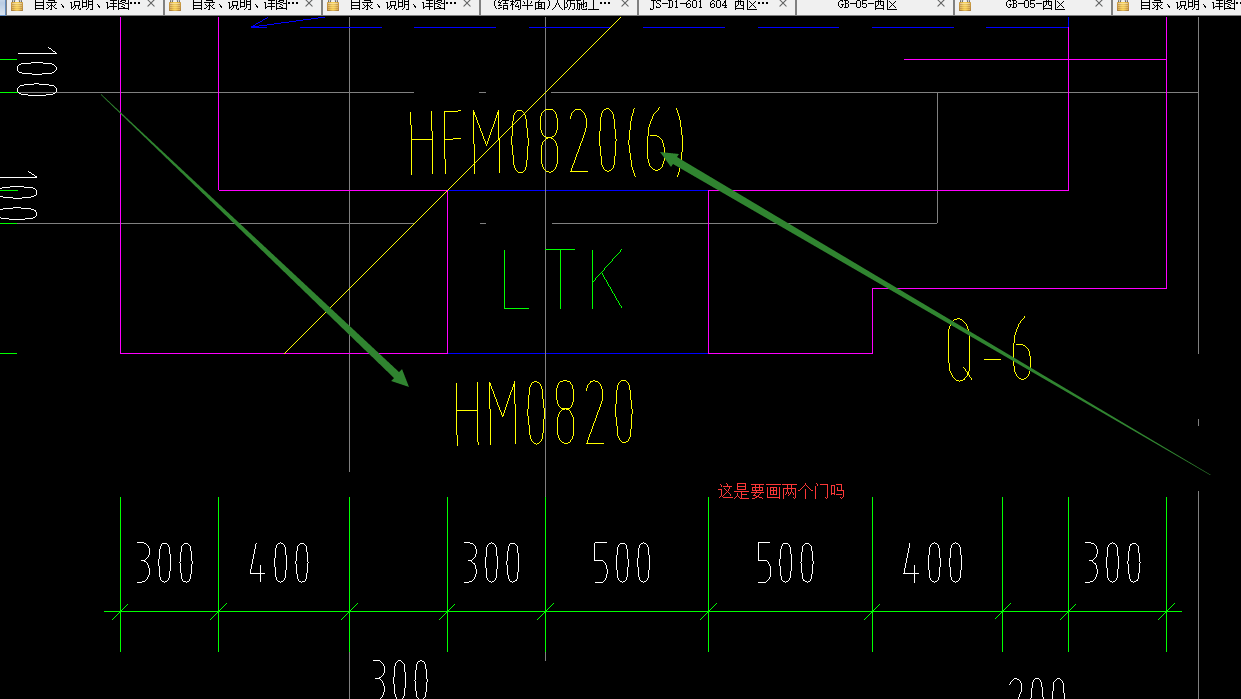
Task: Click the red annotation 这是要画两个门吗
Action: tap(781, 491)
